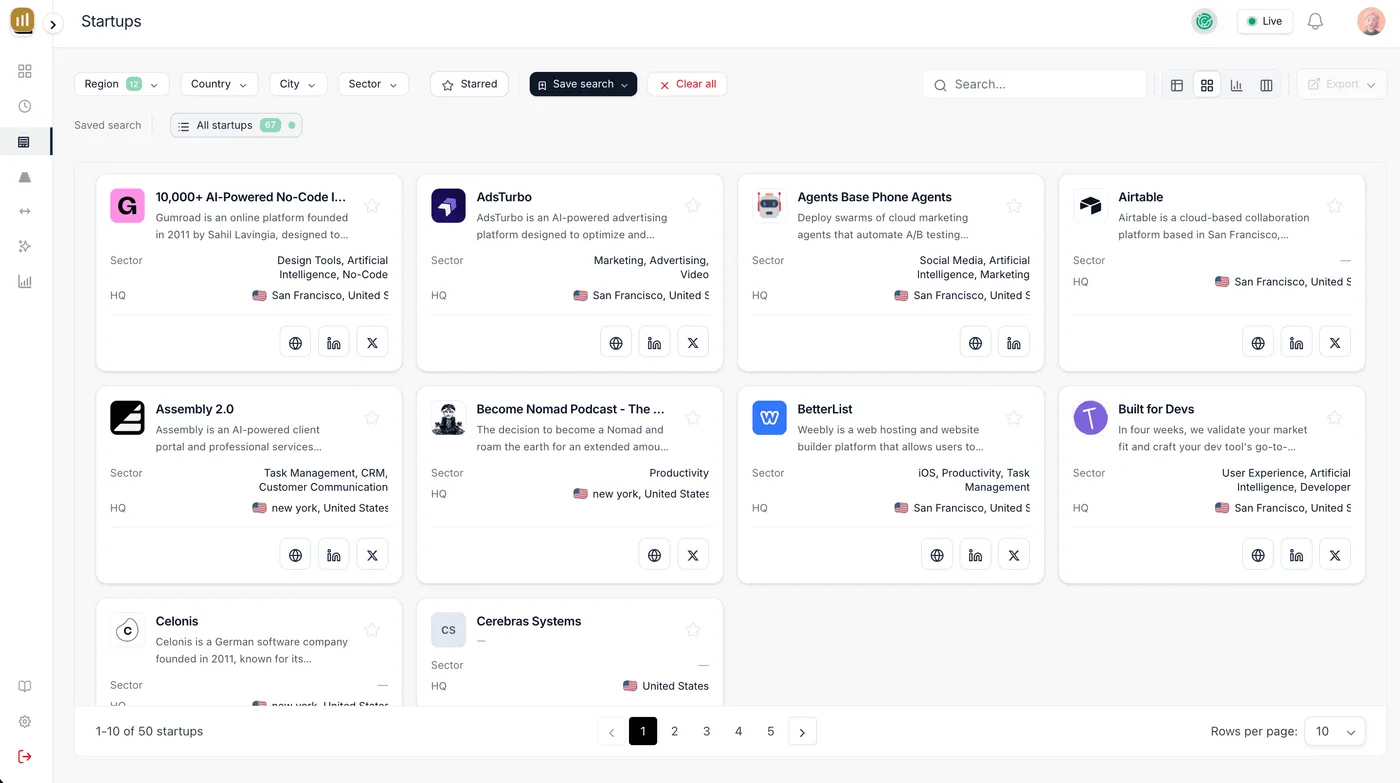Image resolution: width=1400 pixels, height=783 pixels.
Task: Click the Clear all button
Action: pyautogui.click(x=687, y=84)
